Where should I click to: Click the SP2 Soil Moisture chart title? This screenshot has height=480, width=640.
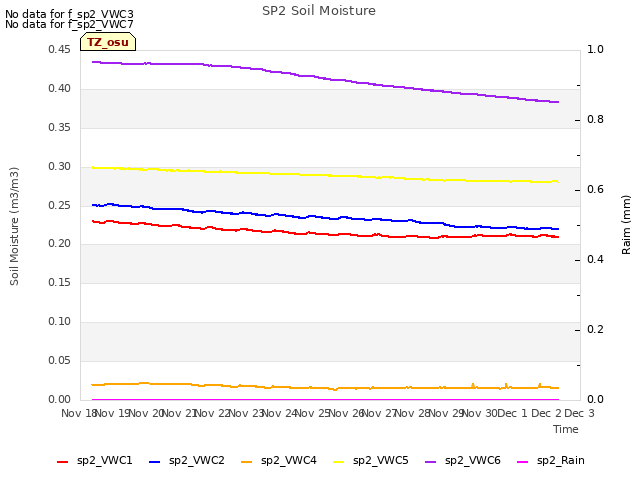click(319, 11)
